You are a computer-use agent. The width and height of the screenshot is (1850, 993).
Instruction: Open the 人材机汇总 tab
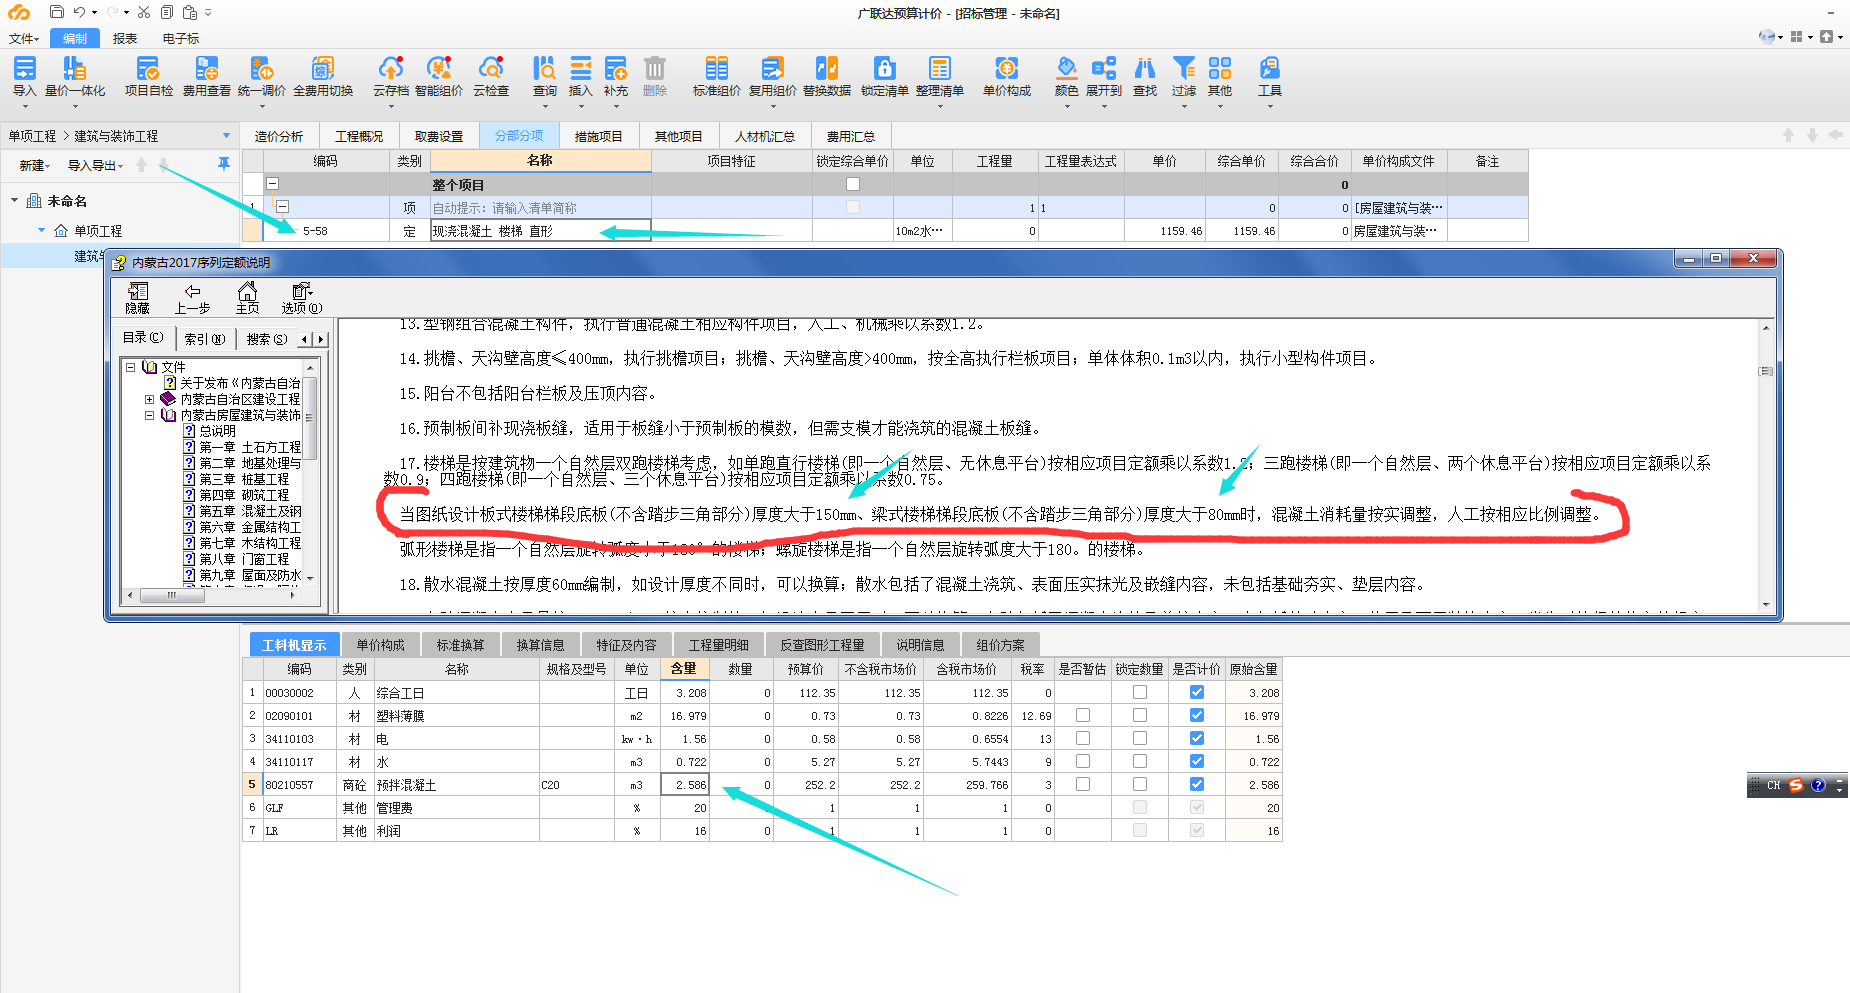(765, 136)
